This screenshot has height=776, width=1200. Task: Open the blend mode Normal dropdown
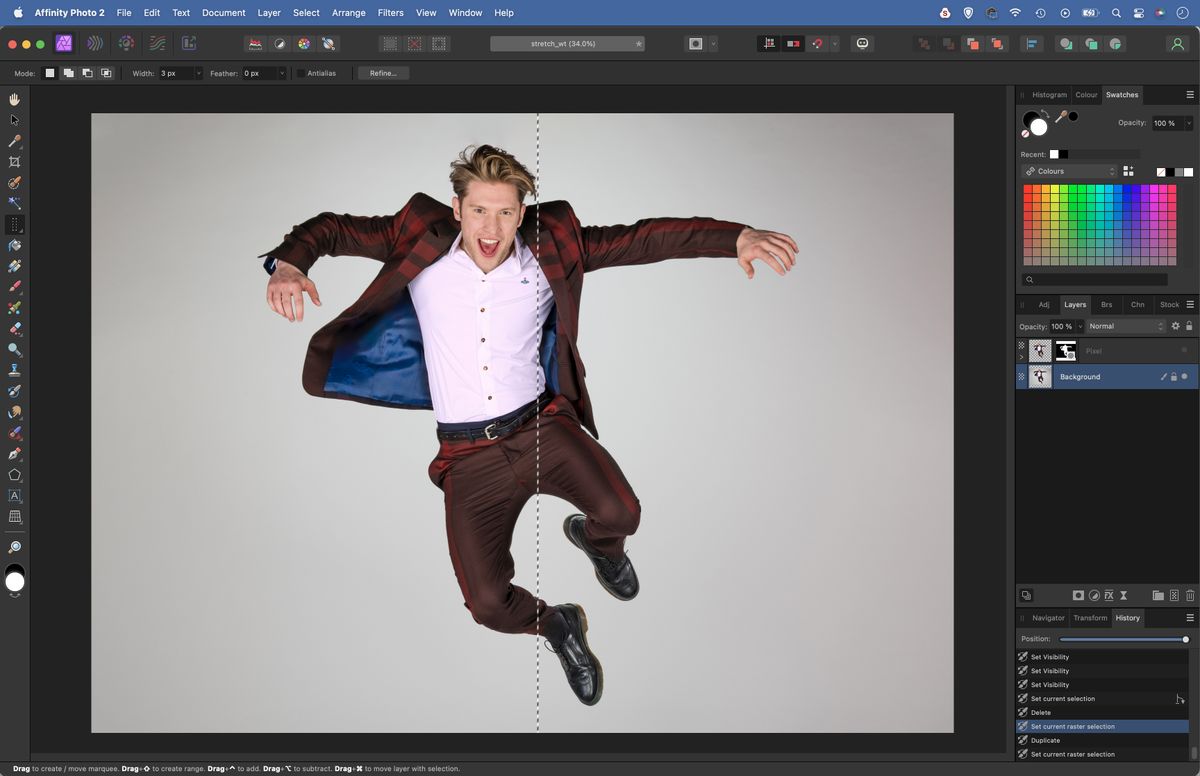(x=1125, y=326)
